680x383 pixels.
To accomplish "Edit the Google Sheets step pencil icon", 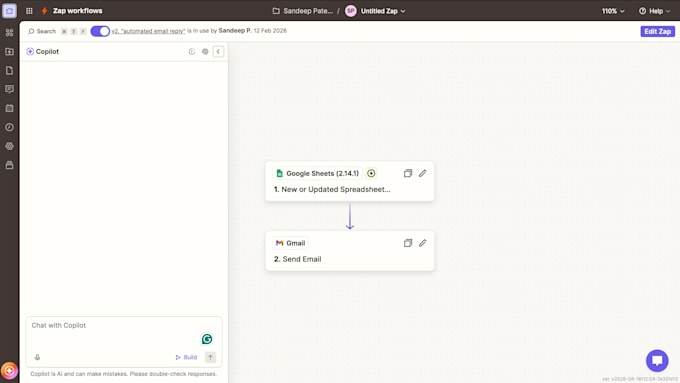I will 423,173.
